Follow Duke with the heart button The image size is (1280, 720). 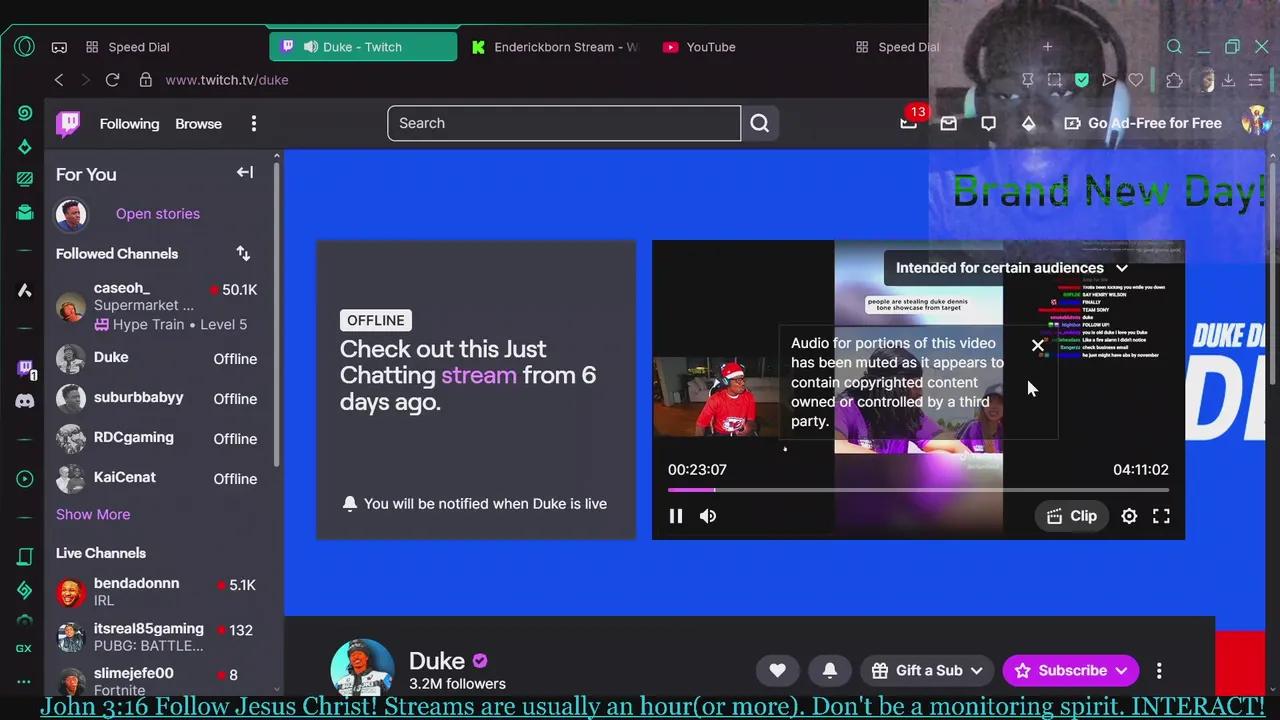click(x=777, y=671)
